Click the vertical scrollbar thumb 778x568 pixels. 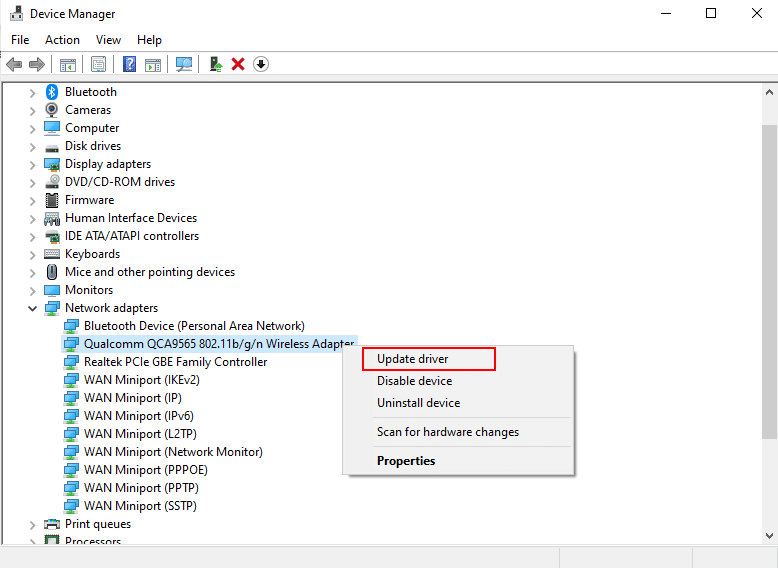click(x=769, y=282)
